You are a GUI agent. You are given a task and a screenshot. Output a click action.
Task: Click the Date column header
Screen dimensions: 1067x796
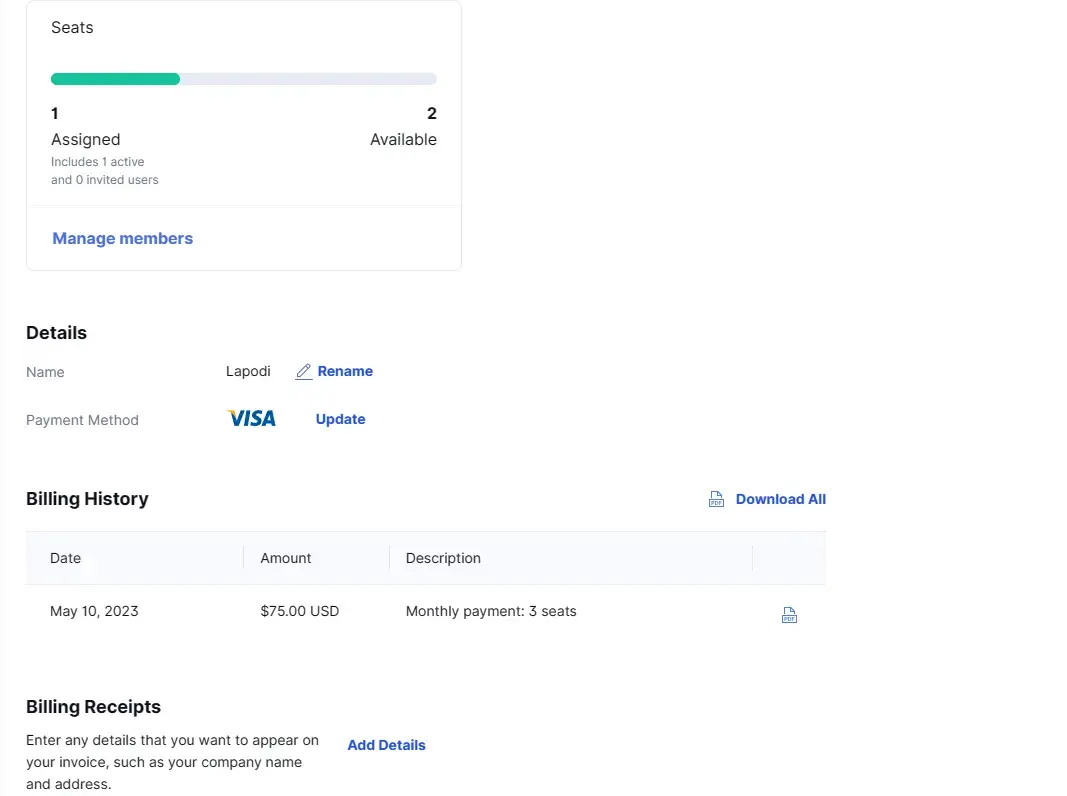65,558
